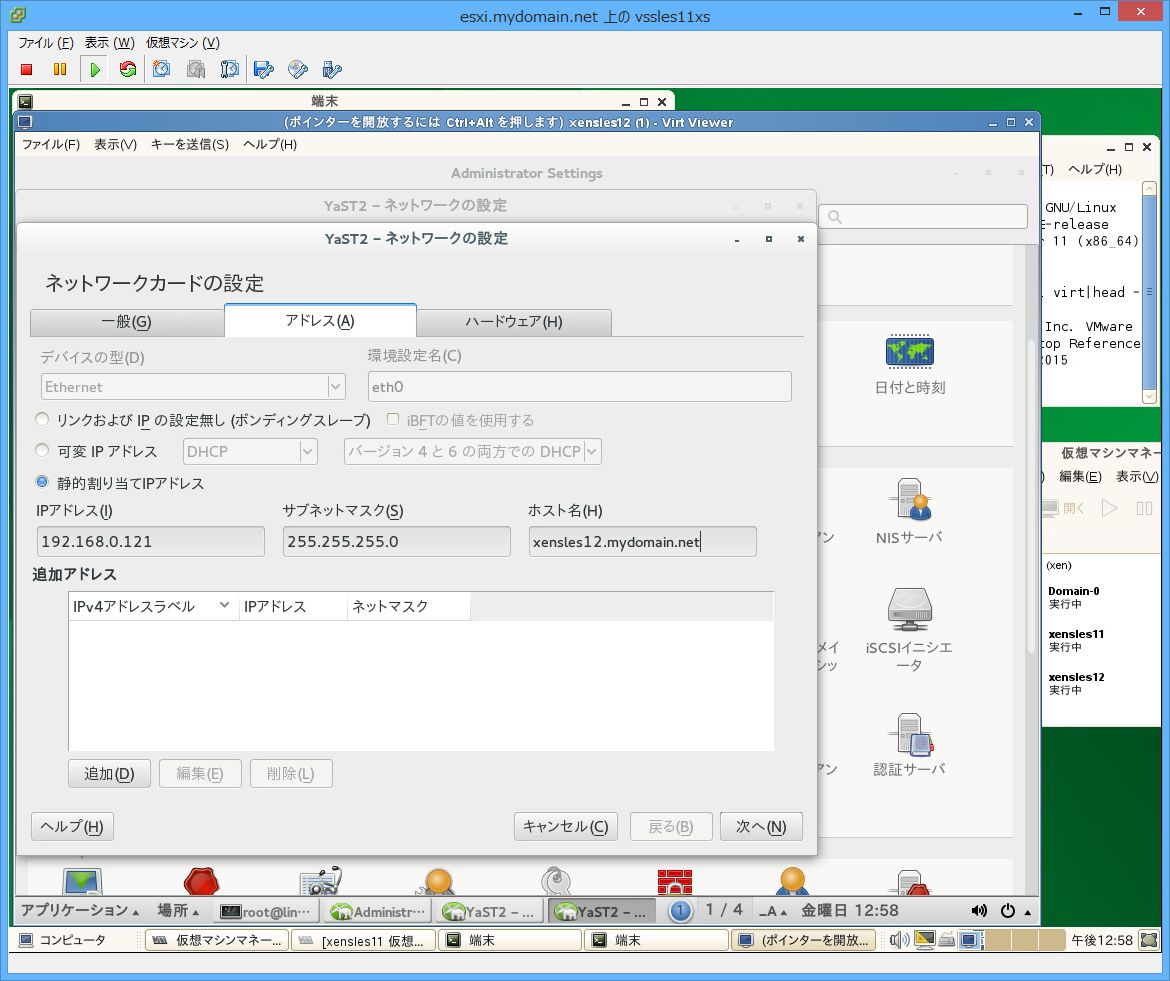Image resolution: width=1170 pixels, height=981 pixels.
Task: Expand the arrow next to guest power icon
Action: (1027, 912)
